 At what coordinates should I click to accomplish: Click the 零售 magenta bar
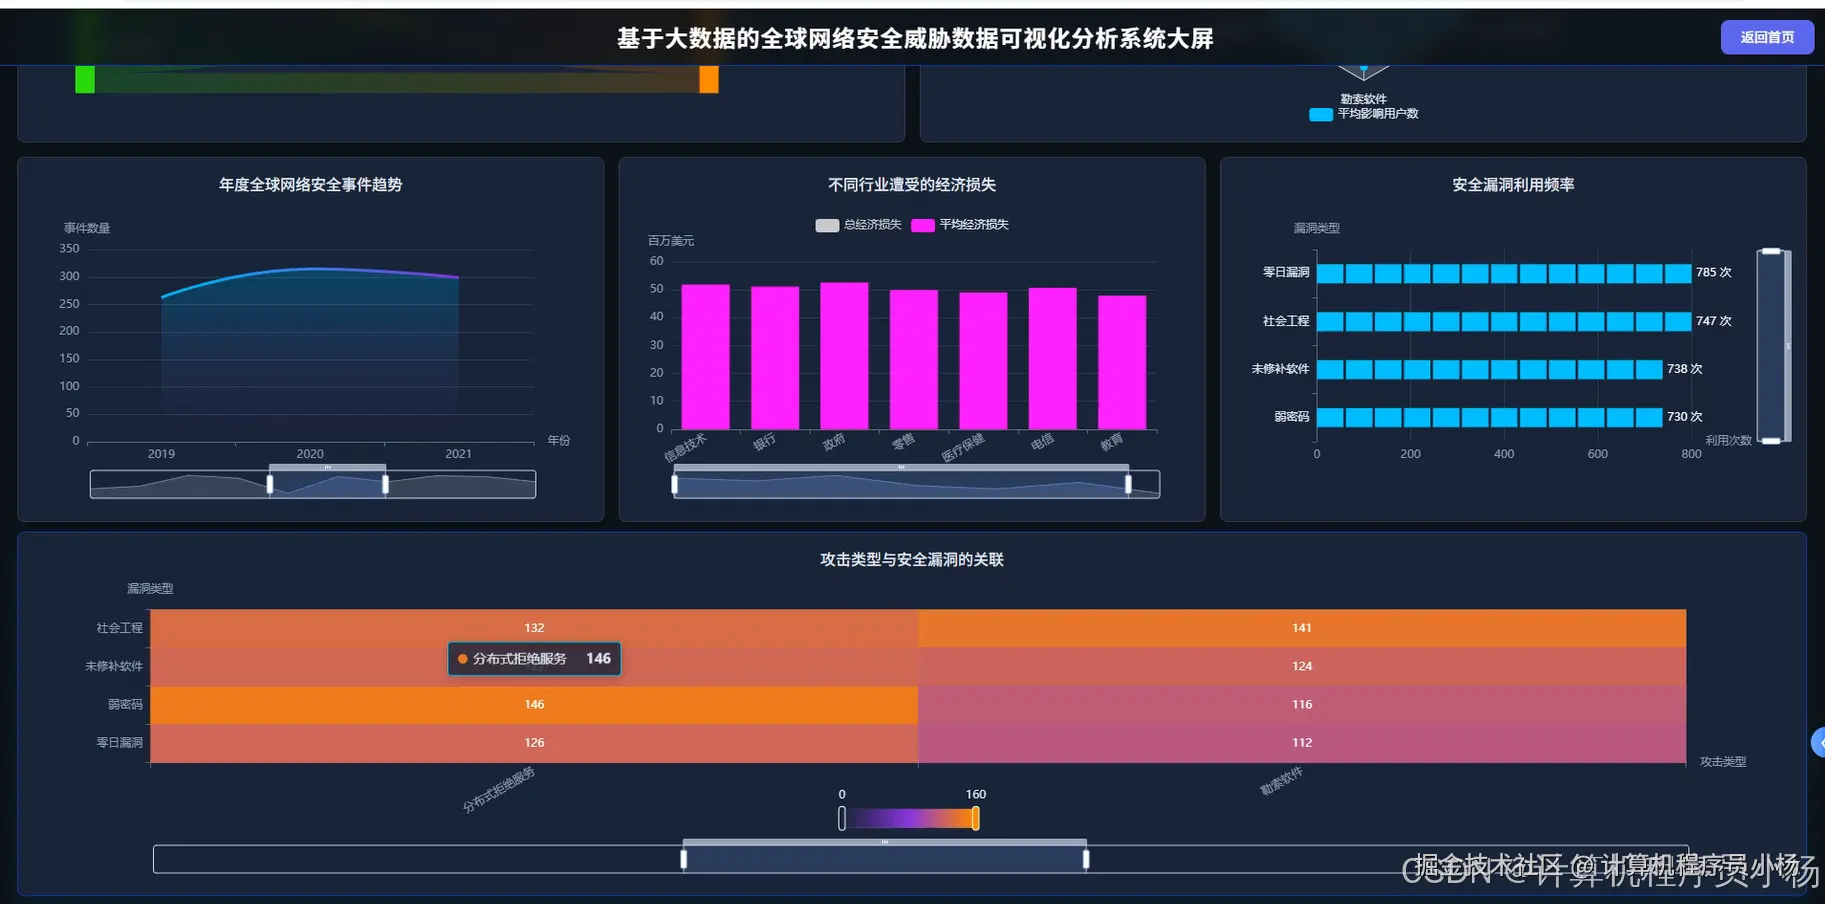(914, 360)
